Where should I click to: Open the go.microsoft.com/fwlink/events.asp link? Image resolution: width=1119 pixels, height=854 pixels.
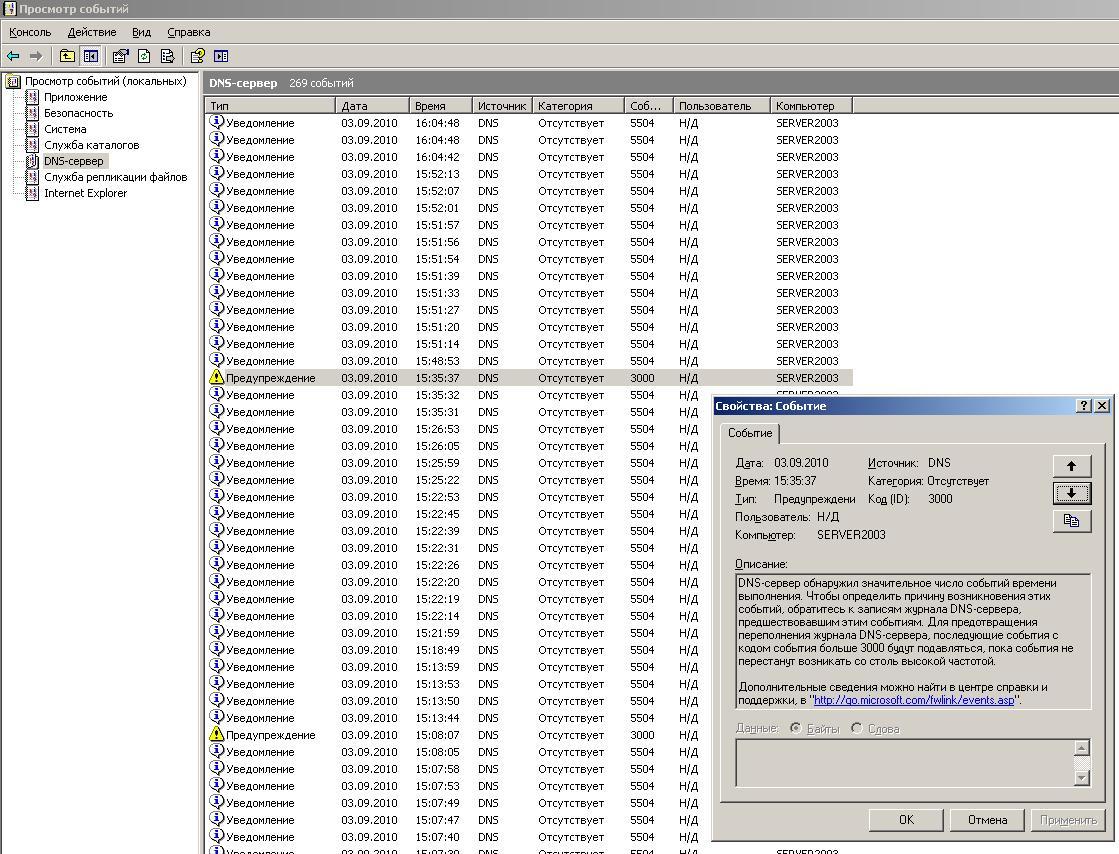pos(913,700)
